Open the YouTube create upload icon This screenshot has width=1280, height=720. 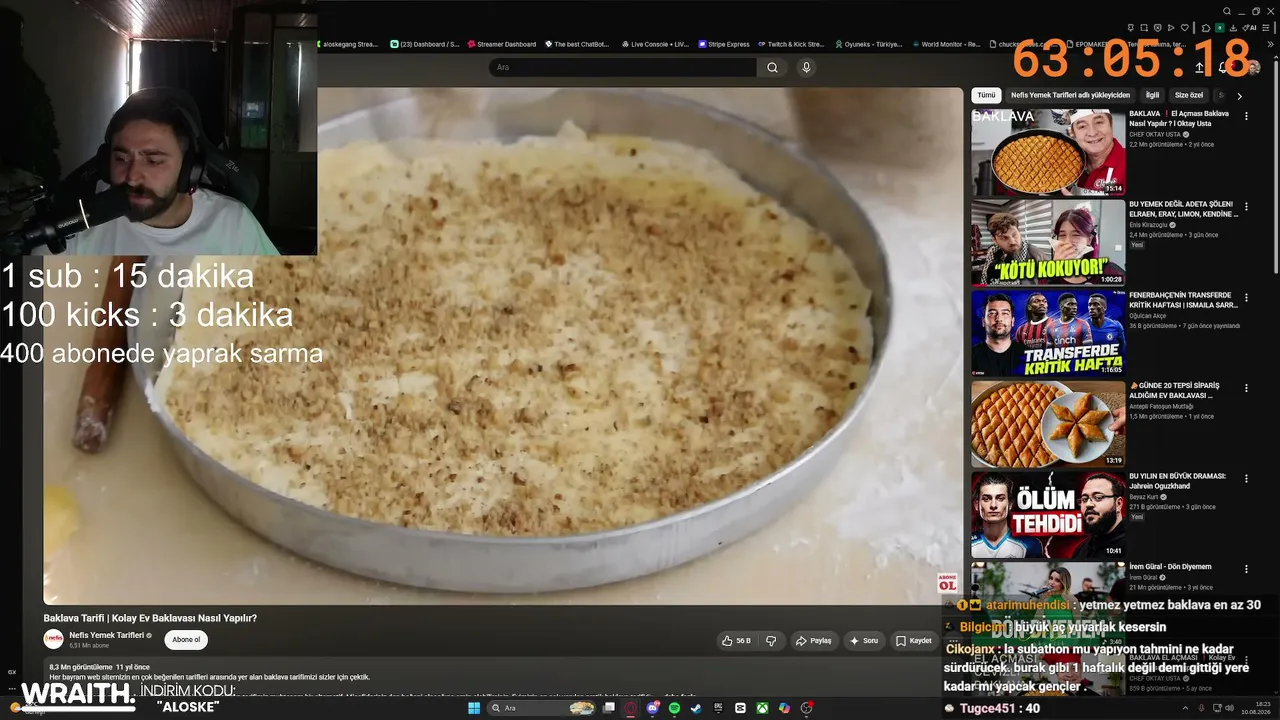point(1199,68)
